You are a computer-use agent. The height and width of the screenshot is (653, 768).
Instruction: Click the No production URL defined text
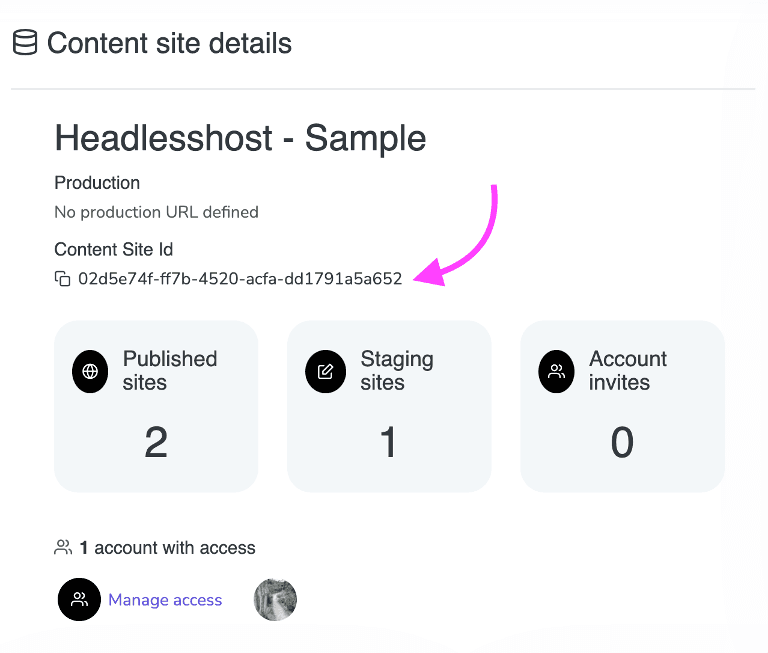pyautogui.click(x=156, y=212)
